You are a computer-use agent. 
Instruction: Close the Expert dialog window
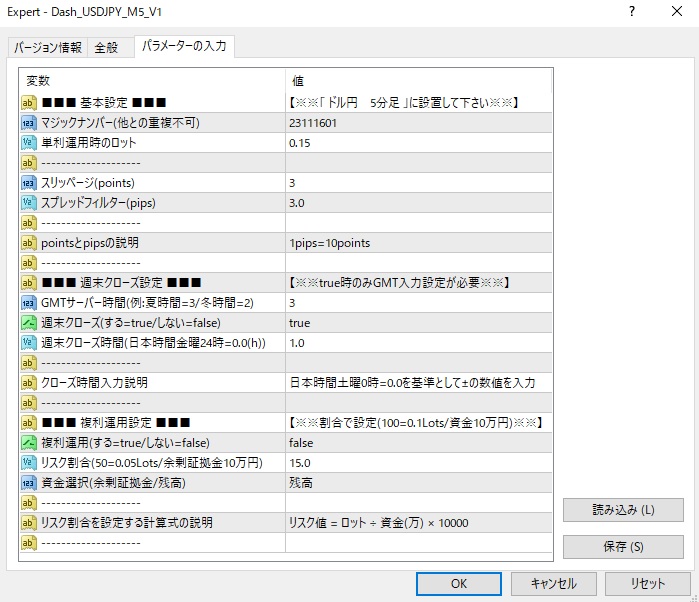coord(677,12)
